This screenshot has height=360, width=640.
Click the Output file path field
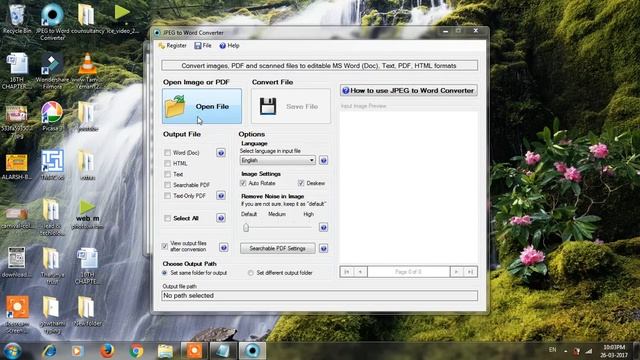coord(320,296)
